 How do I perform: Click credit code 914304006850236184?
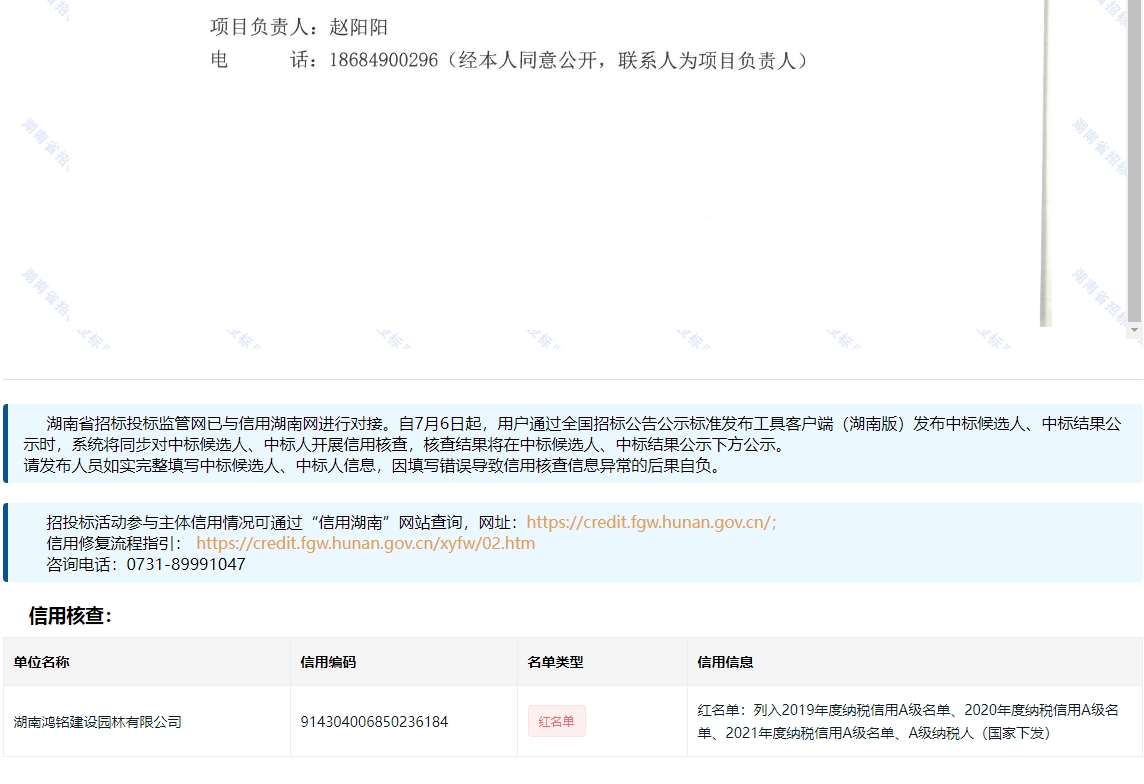click(374, 721)
